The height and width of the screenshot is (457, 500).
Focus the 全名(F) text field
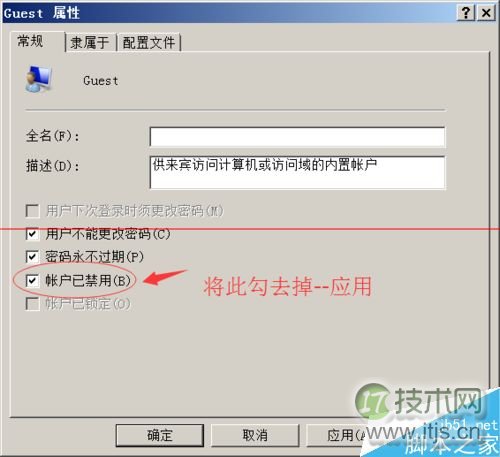tap(297, 137)
